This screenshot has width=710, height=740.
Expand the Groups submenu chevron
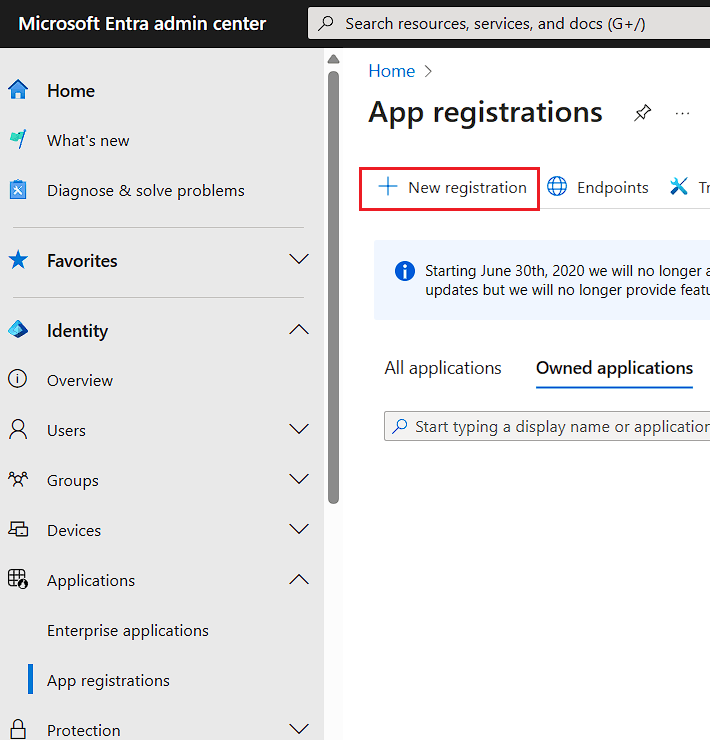click(x=299, y=479)
